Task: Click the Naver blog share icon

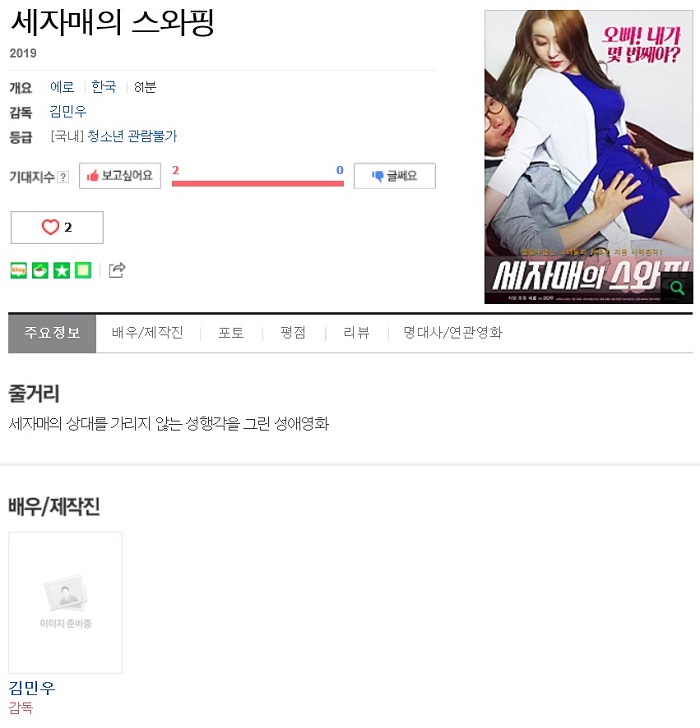Action: [19, 270]
